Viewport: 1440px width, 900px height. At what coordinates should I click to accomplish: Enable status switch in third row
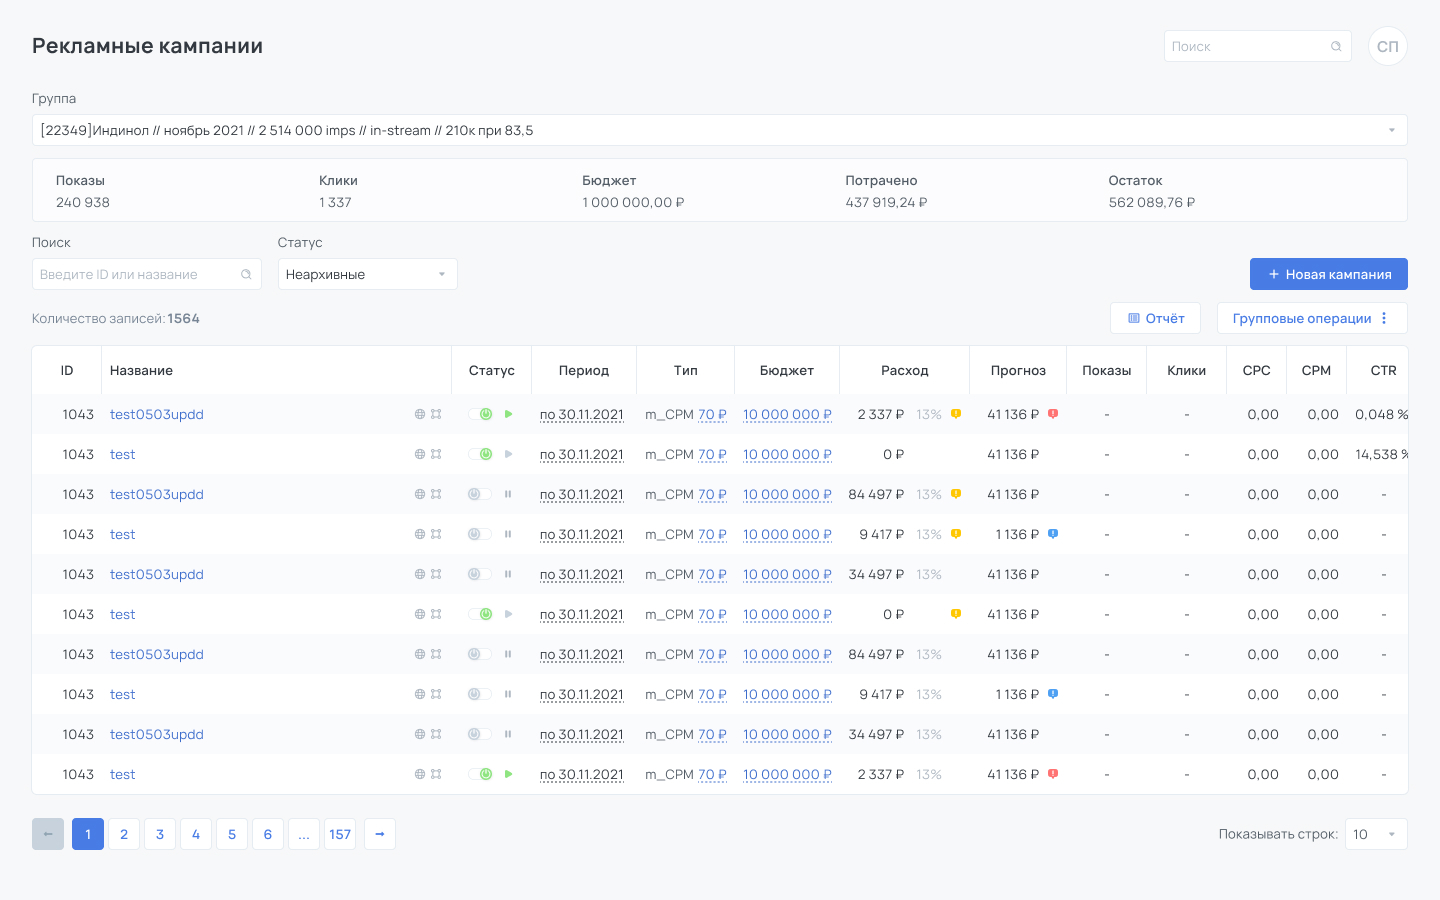(x=480, y=494)
